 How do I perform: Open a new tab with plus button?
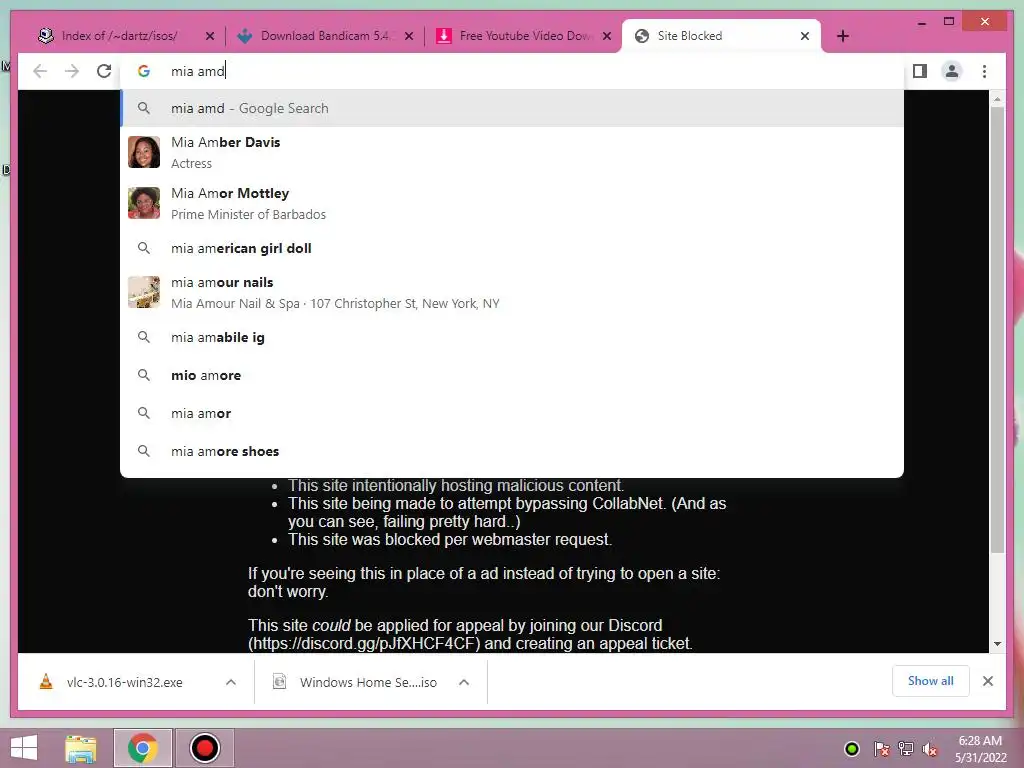842,36
